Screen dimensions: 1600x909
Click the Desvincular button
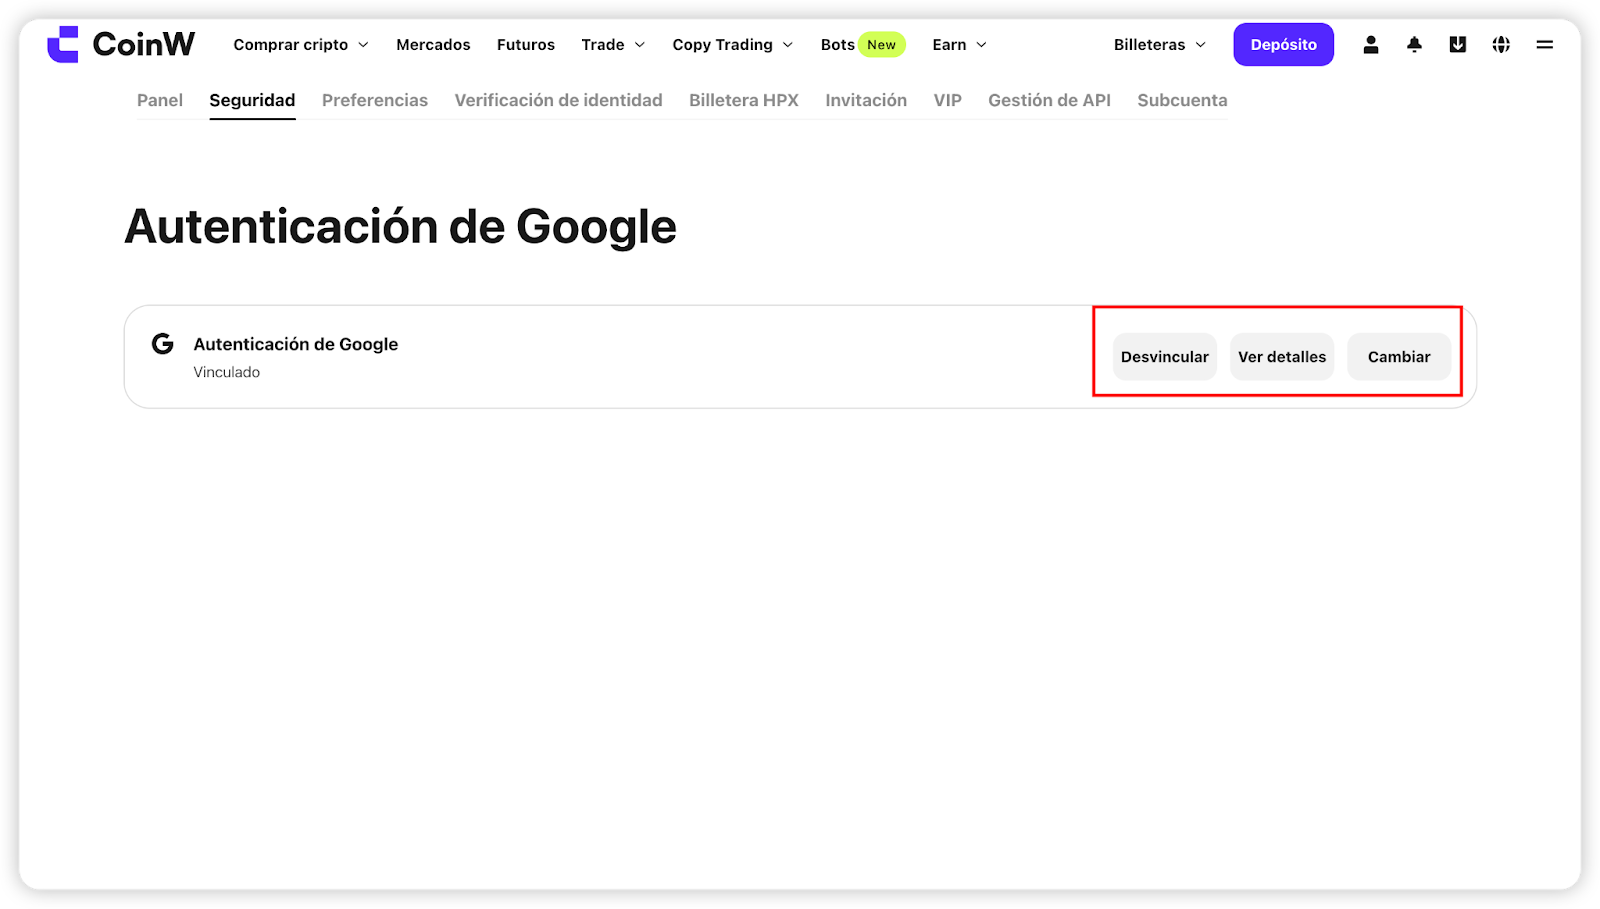click(x=1165, y=357)
